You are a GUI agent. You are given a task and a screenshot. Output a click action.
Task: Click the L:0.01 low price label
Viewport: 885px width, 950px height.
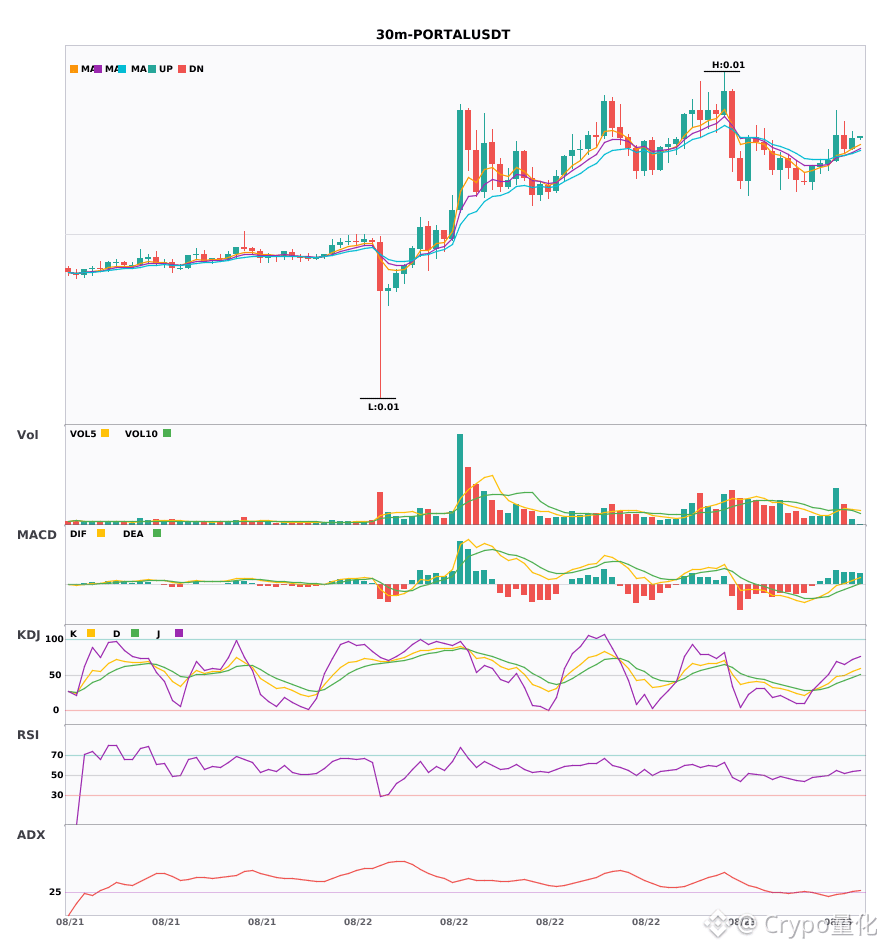383,407
